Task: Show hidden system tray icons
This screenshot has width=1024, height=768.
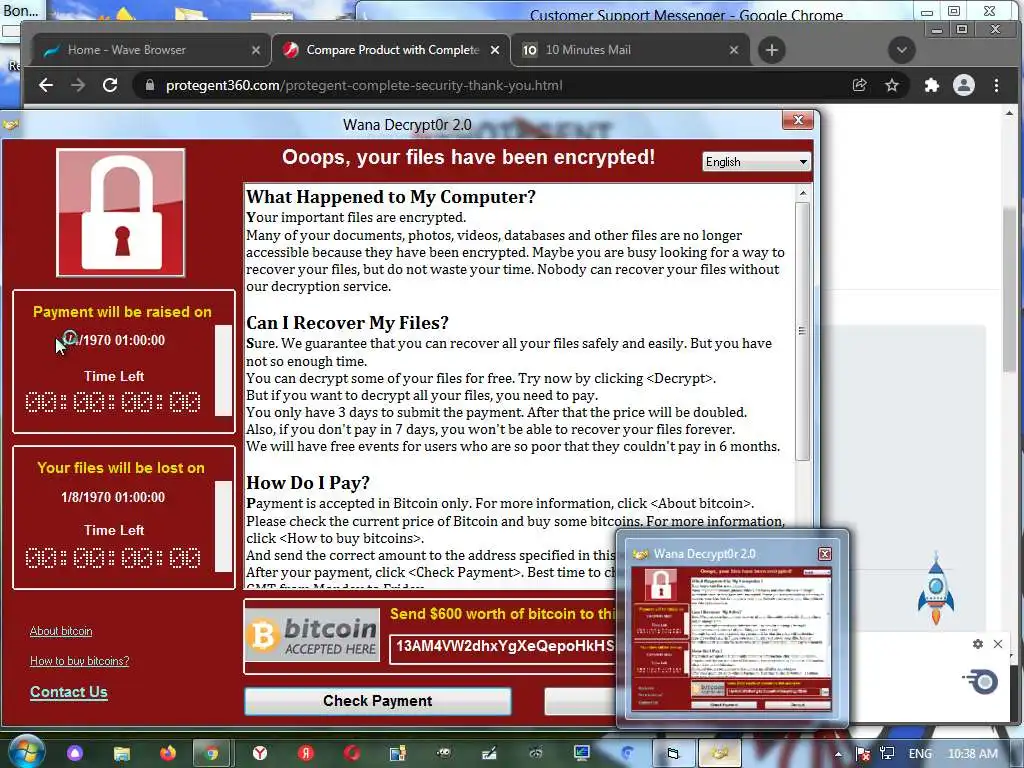Action: 838,754
